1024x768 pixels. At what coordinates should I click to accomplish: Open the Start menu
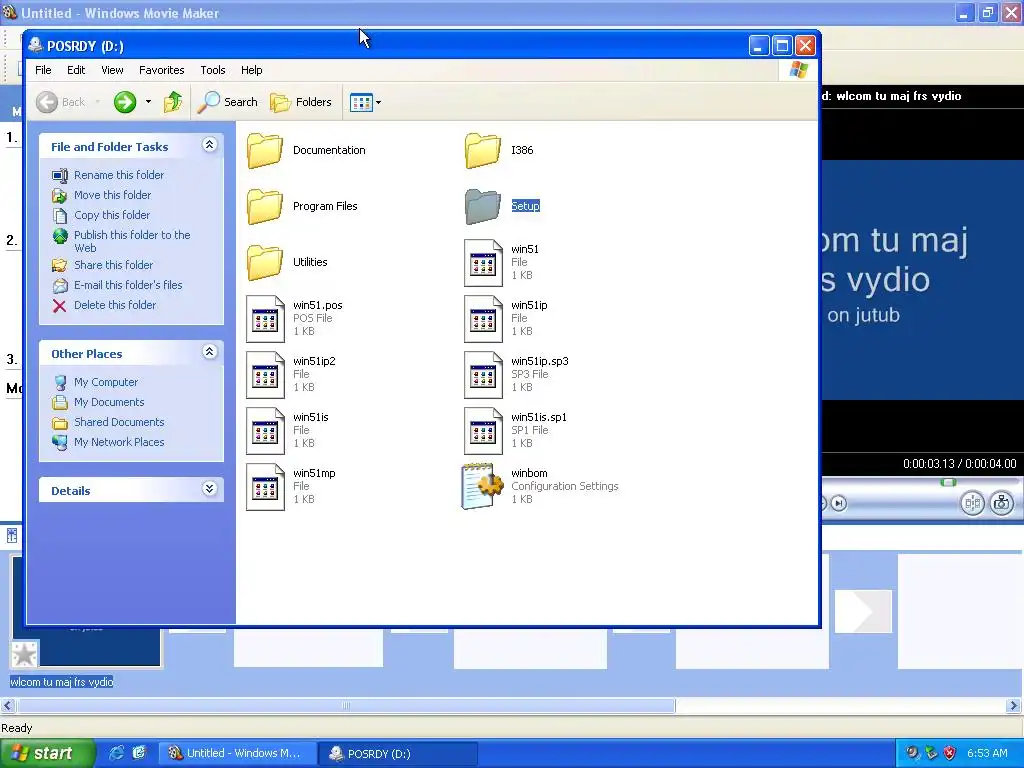point(48,753)
